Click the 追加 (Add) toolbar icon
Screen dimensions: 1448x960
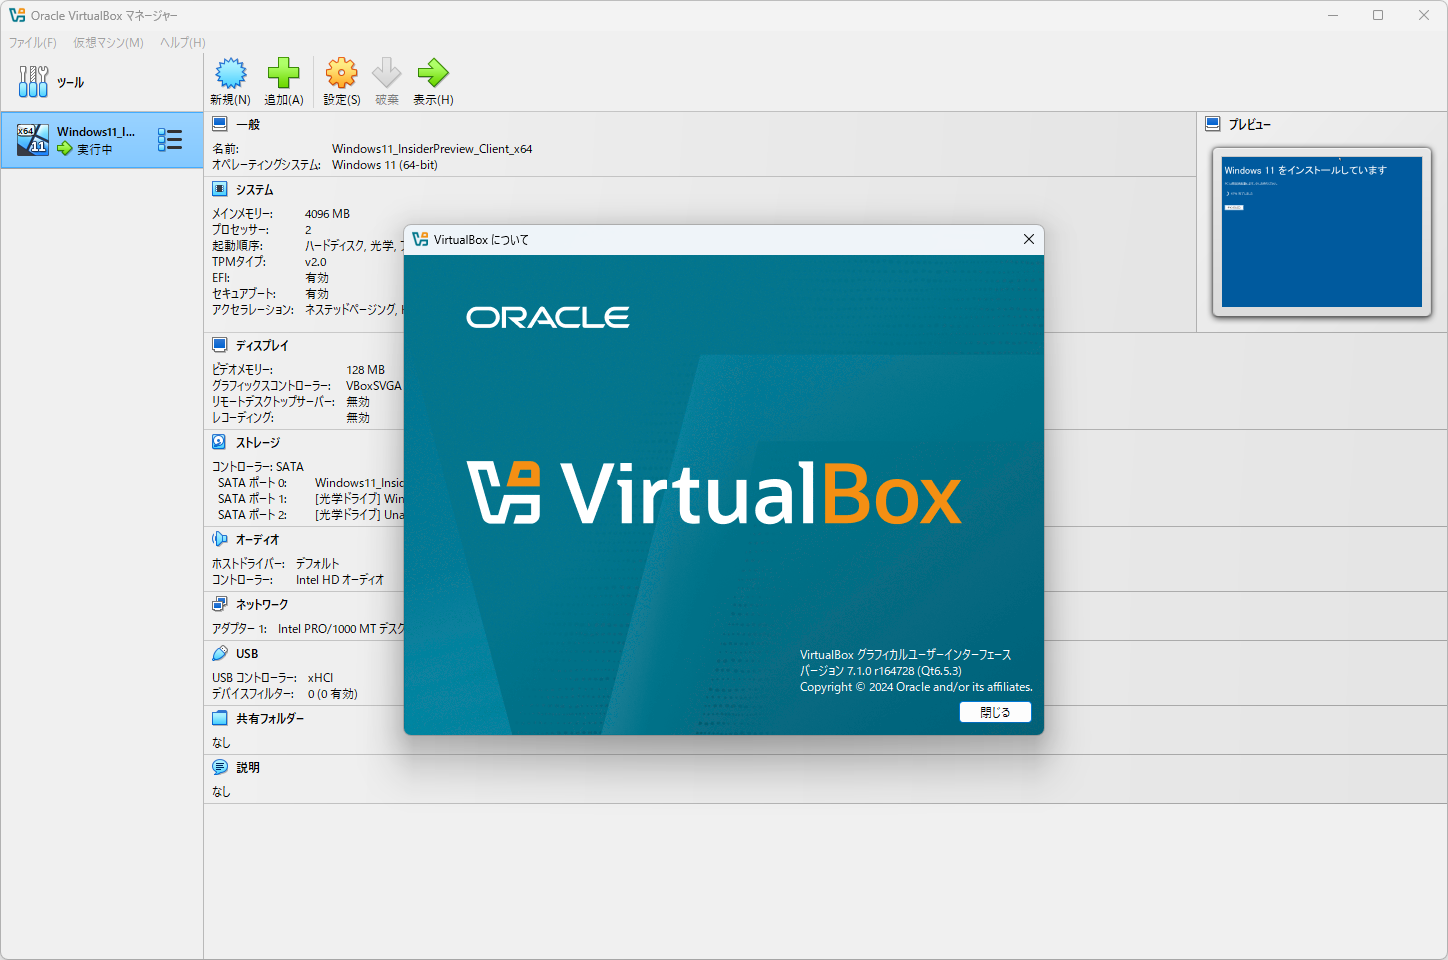point(283,75)
